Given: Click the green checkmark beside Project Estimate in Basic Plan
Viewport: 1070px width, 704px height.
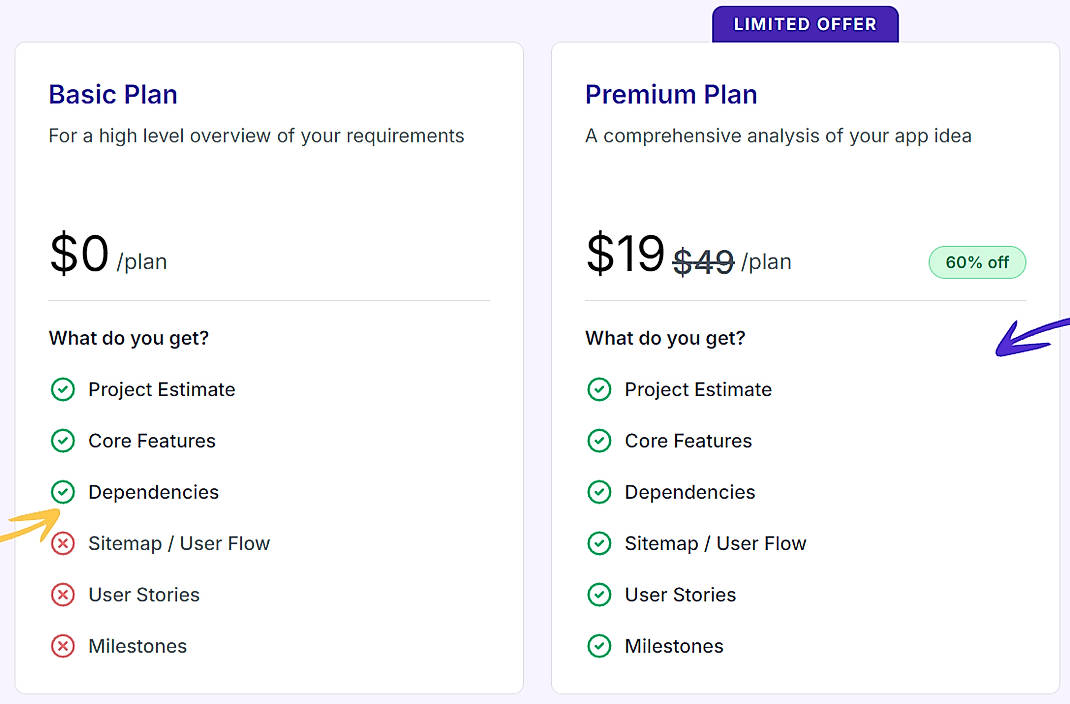Looking at the screenshot, I should click(63, 389).
